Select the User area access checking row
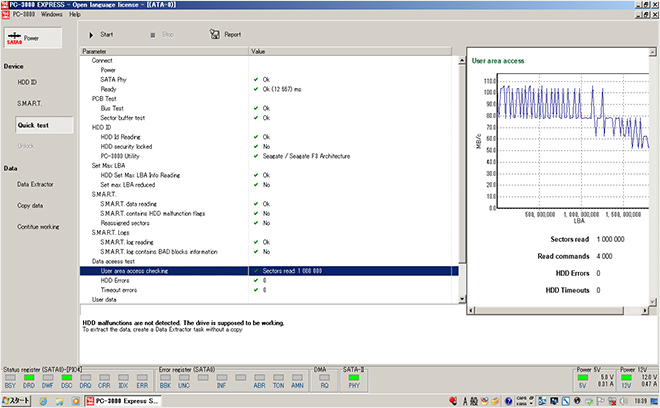Viewport: 660px width, 408px height. 269,271
